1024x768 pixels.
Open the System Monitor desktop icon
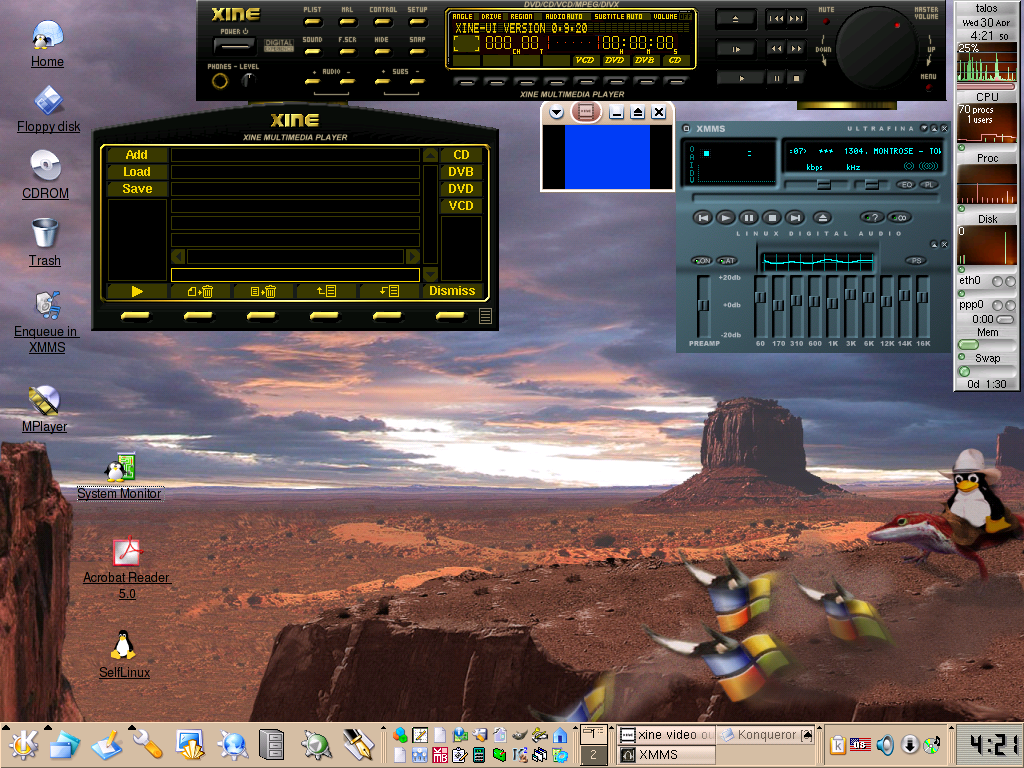point(120,475)
